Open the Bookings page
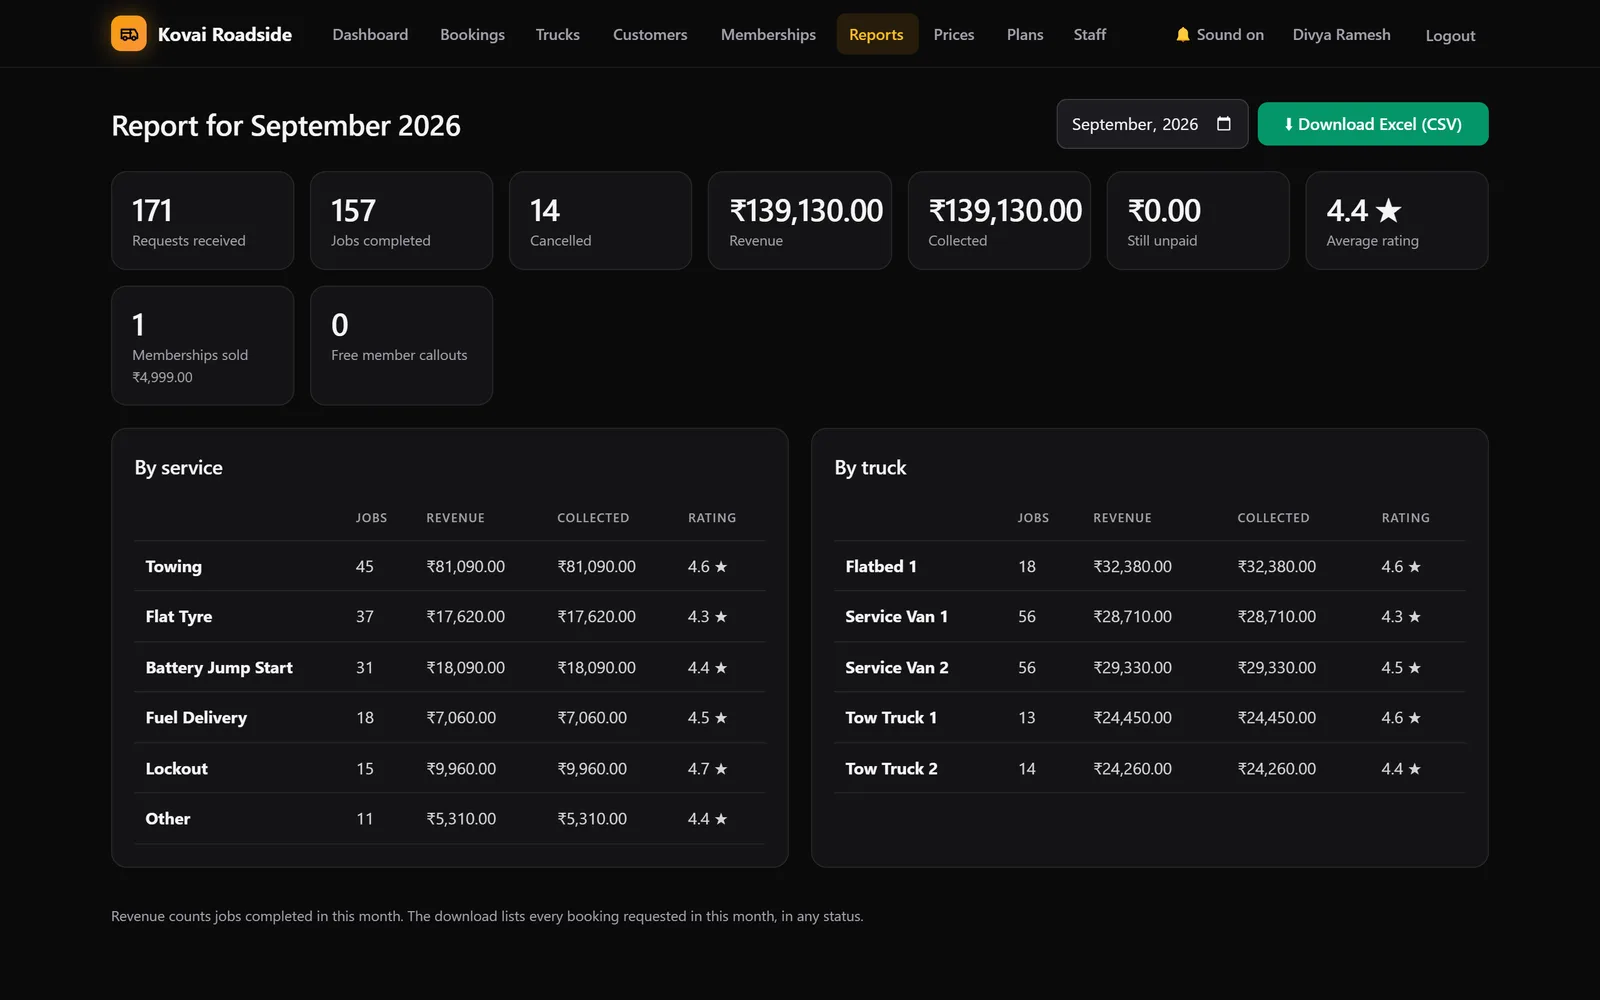Screen dimensions: 1600x1000 click(x=472, y=34)
